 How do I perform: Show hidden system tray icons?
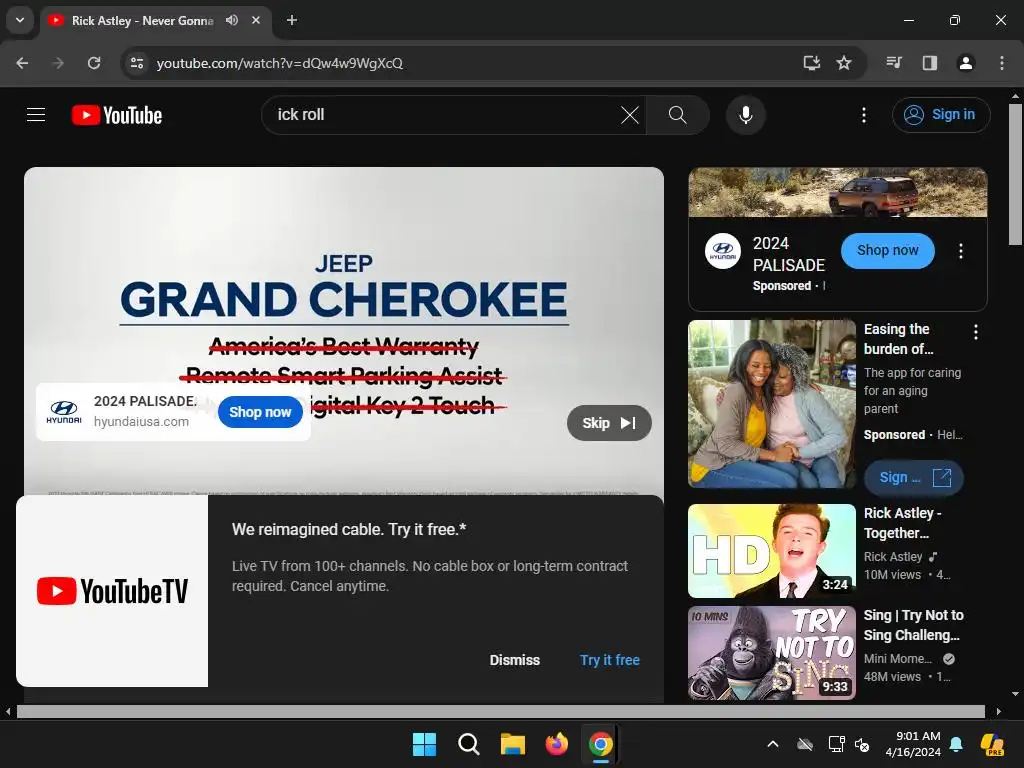coord(773,744)
